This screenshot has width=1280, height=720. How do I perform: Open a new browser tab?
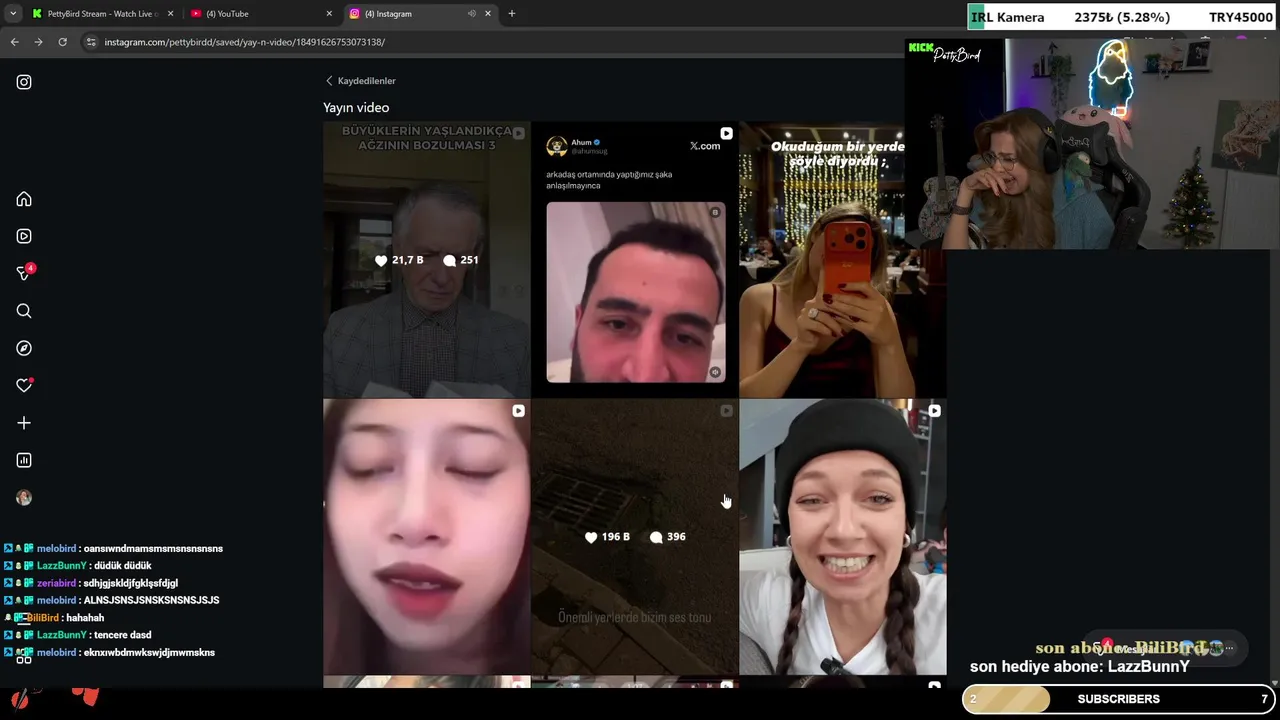point(512,14)
